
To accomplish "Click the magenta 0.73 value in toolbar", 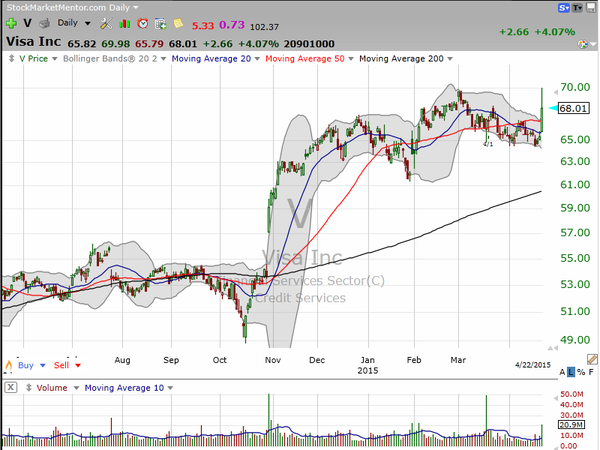I will click(232, 25).
